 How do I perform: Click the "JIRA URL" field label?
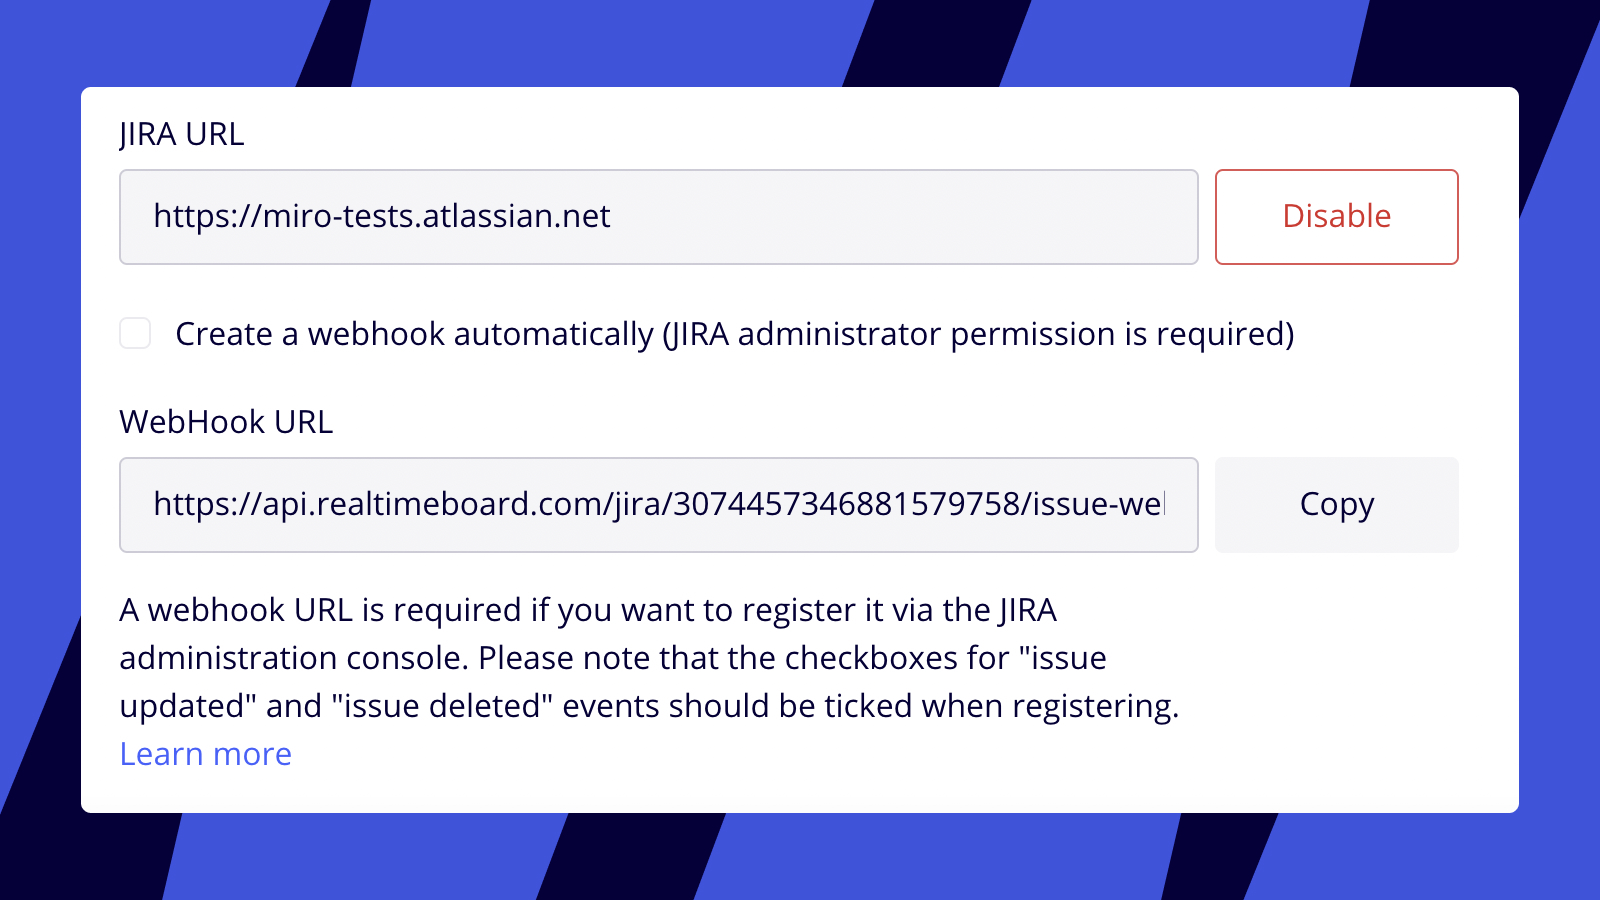(x=181, y=134)
